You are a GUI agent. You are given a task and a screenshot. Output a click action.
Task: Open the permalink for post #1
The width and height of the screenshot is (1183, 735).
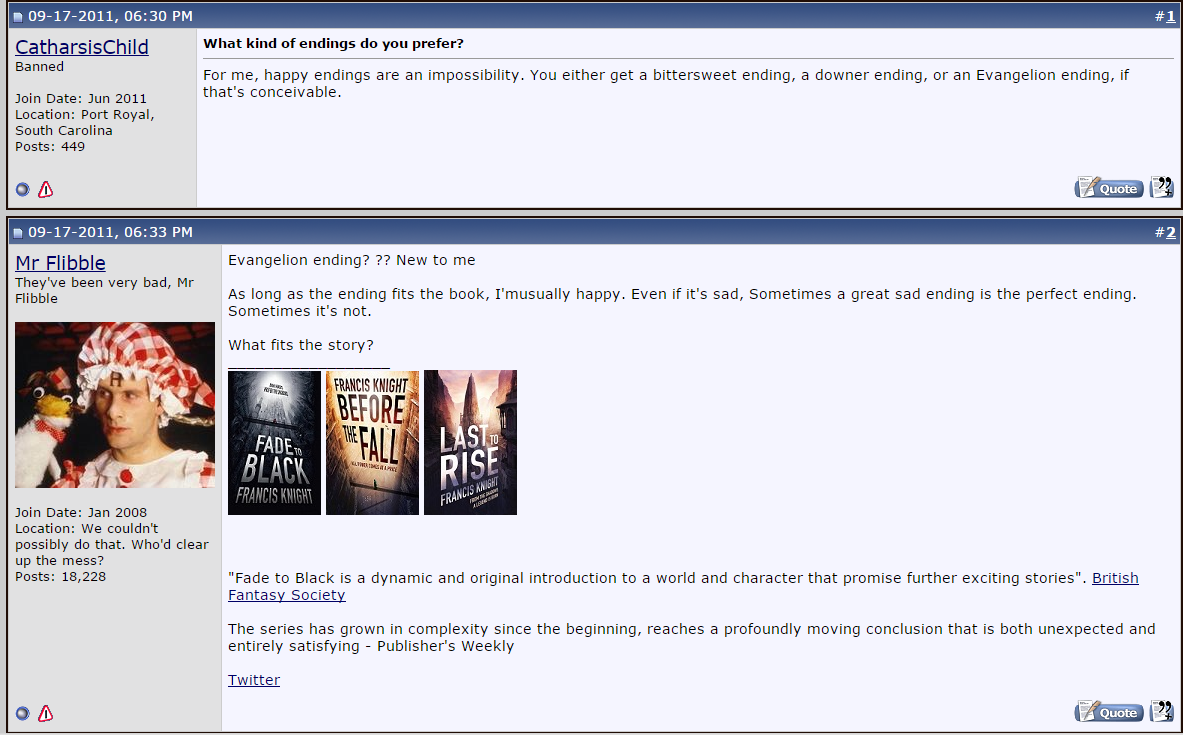[1170, 16]
